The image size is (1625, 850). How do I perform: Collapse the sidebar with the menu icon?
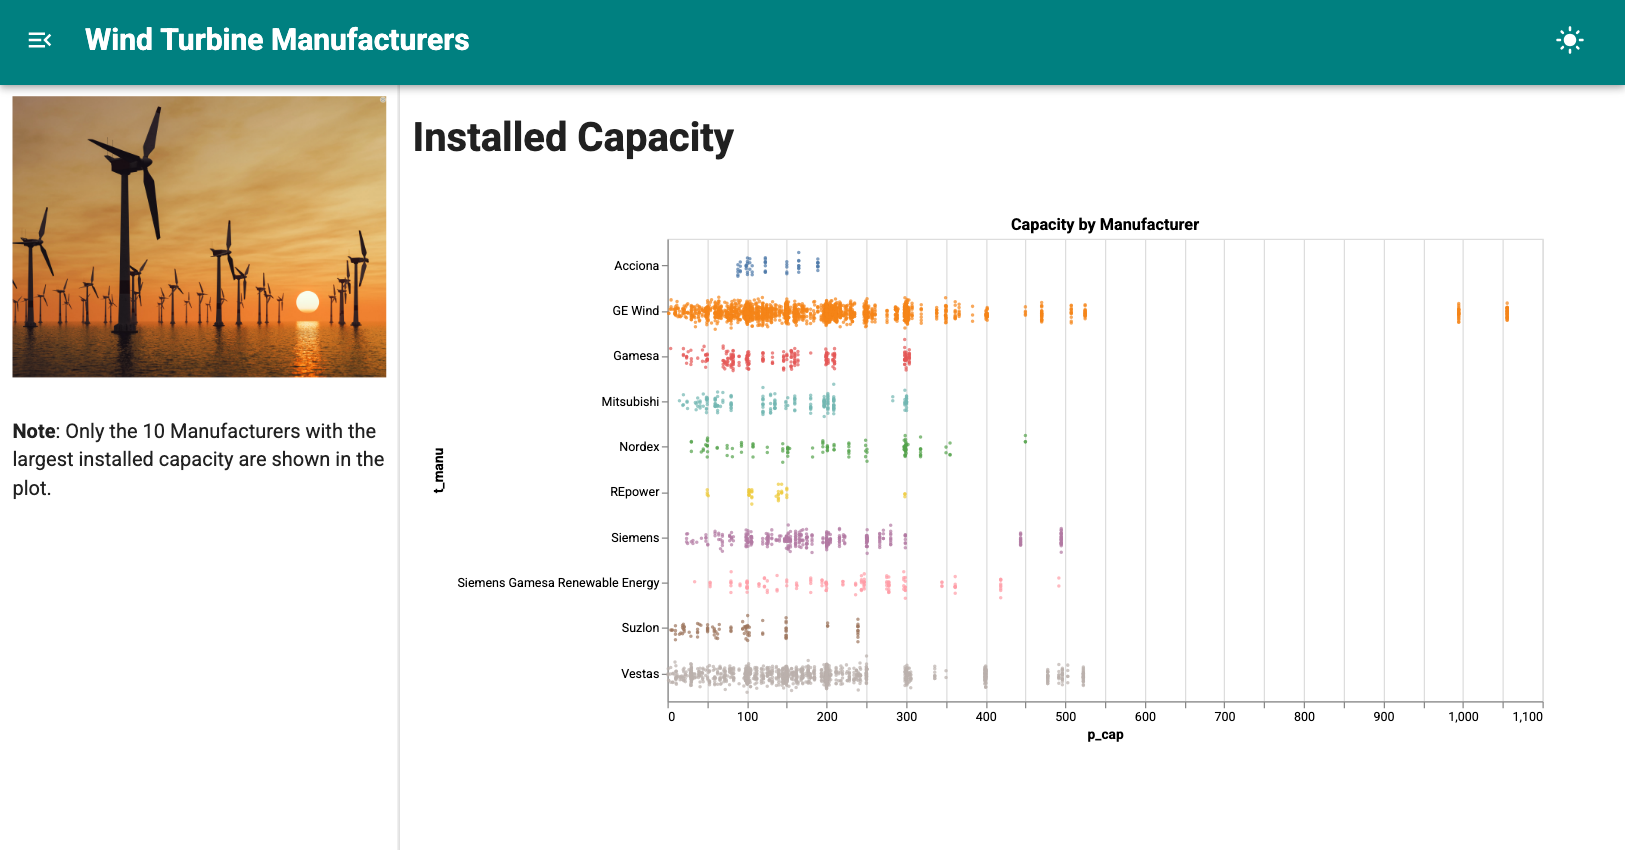coord(40,40)
